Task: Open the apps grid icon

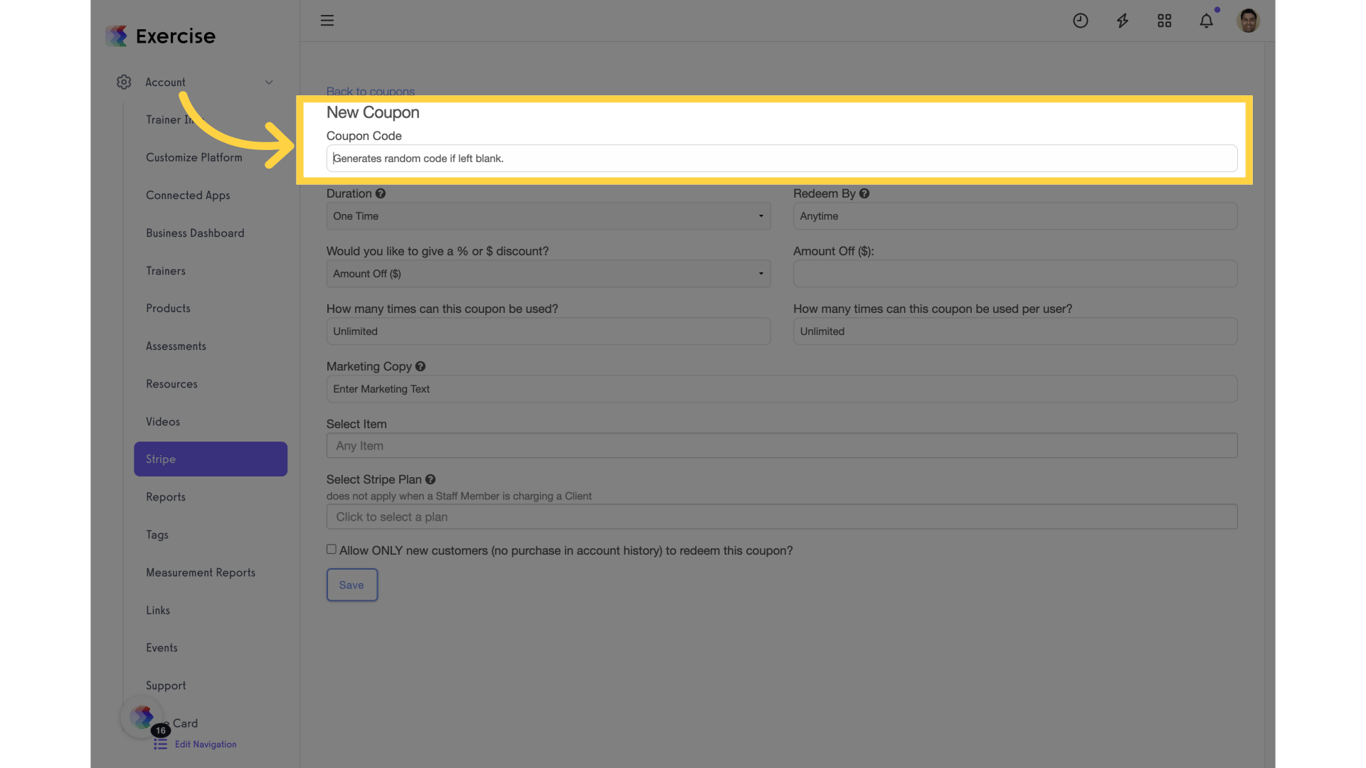Action: tap(1164, 20)
